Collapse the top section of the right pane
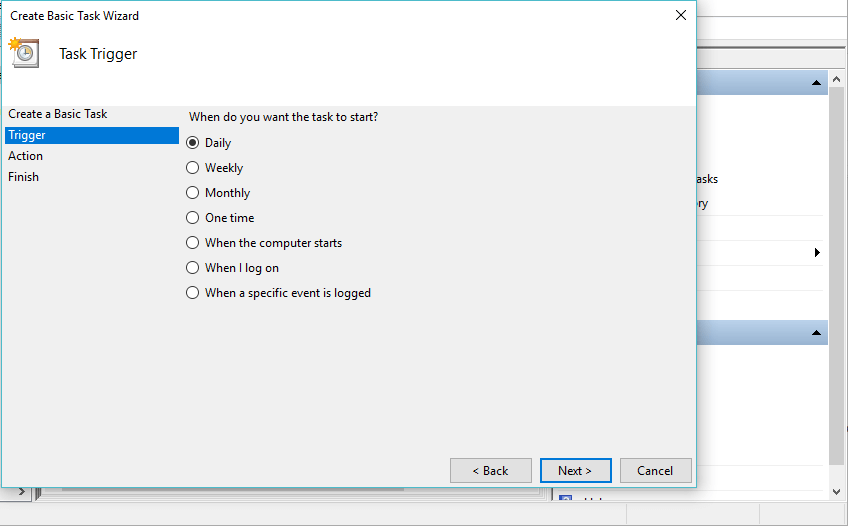The image size is (848, 526). (x=817, y=82)
